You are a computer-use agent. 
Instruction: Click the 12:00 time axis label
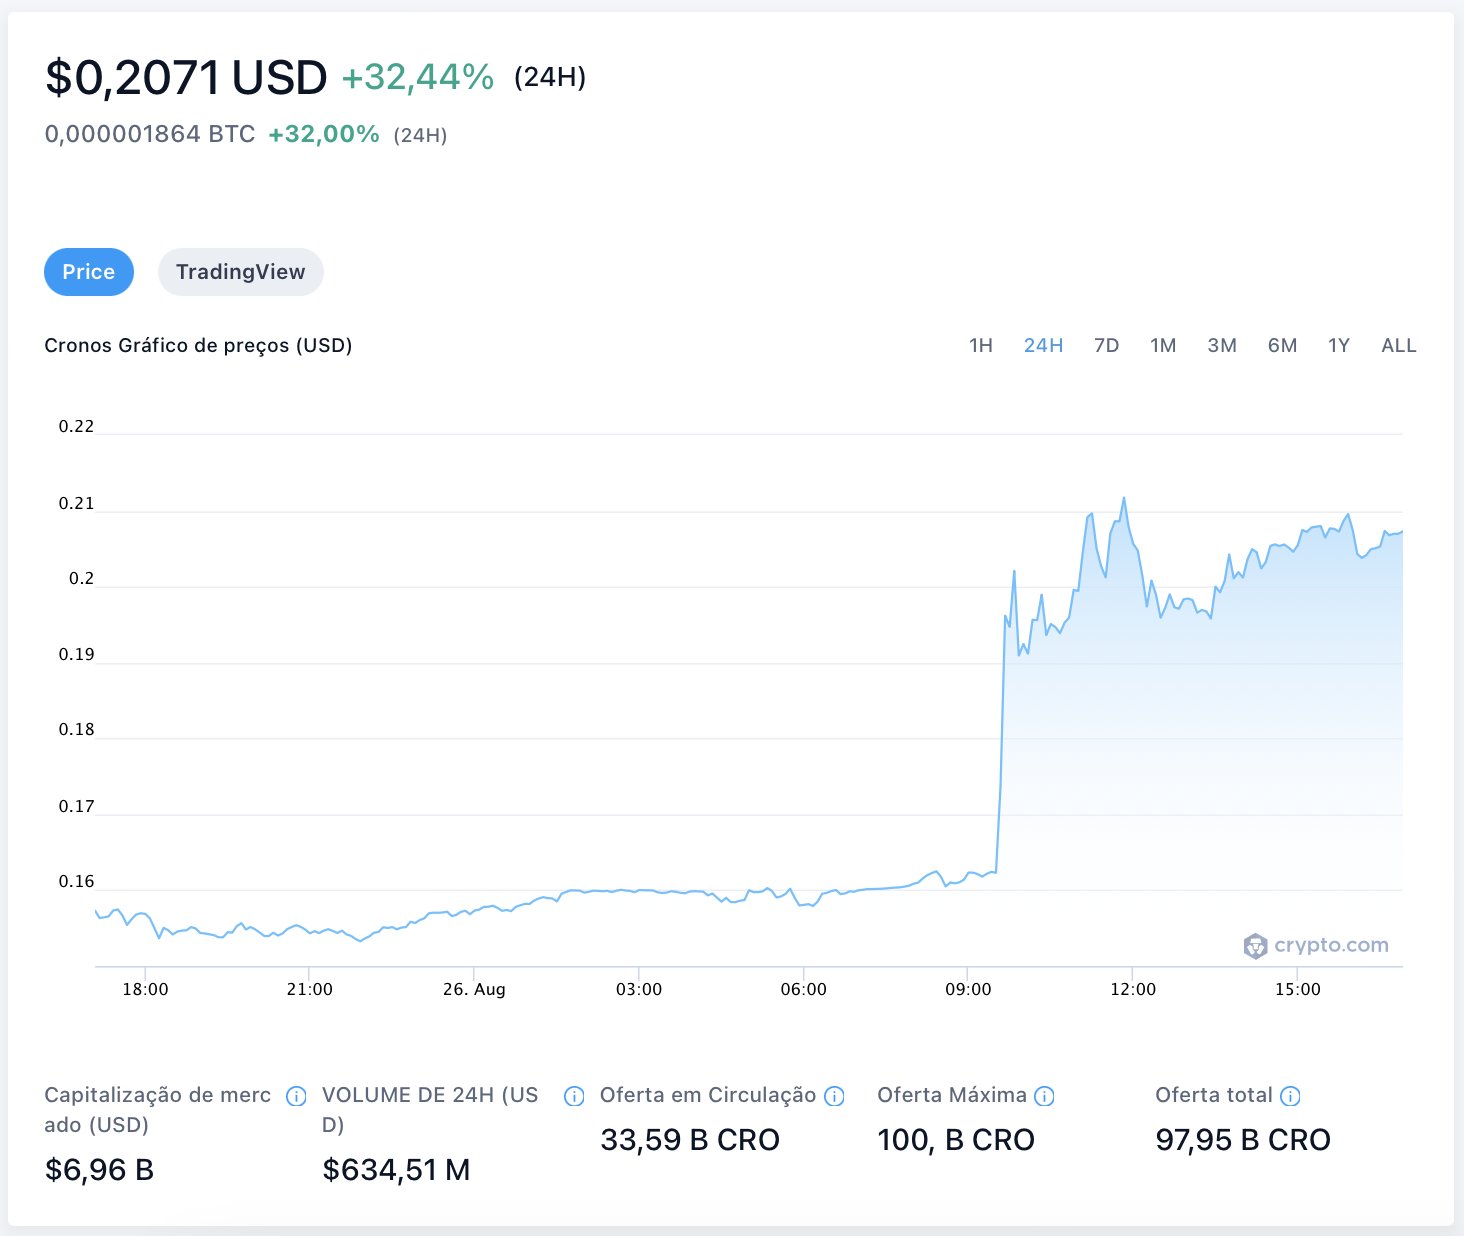coord(1132,989)
